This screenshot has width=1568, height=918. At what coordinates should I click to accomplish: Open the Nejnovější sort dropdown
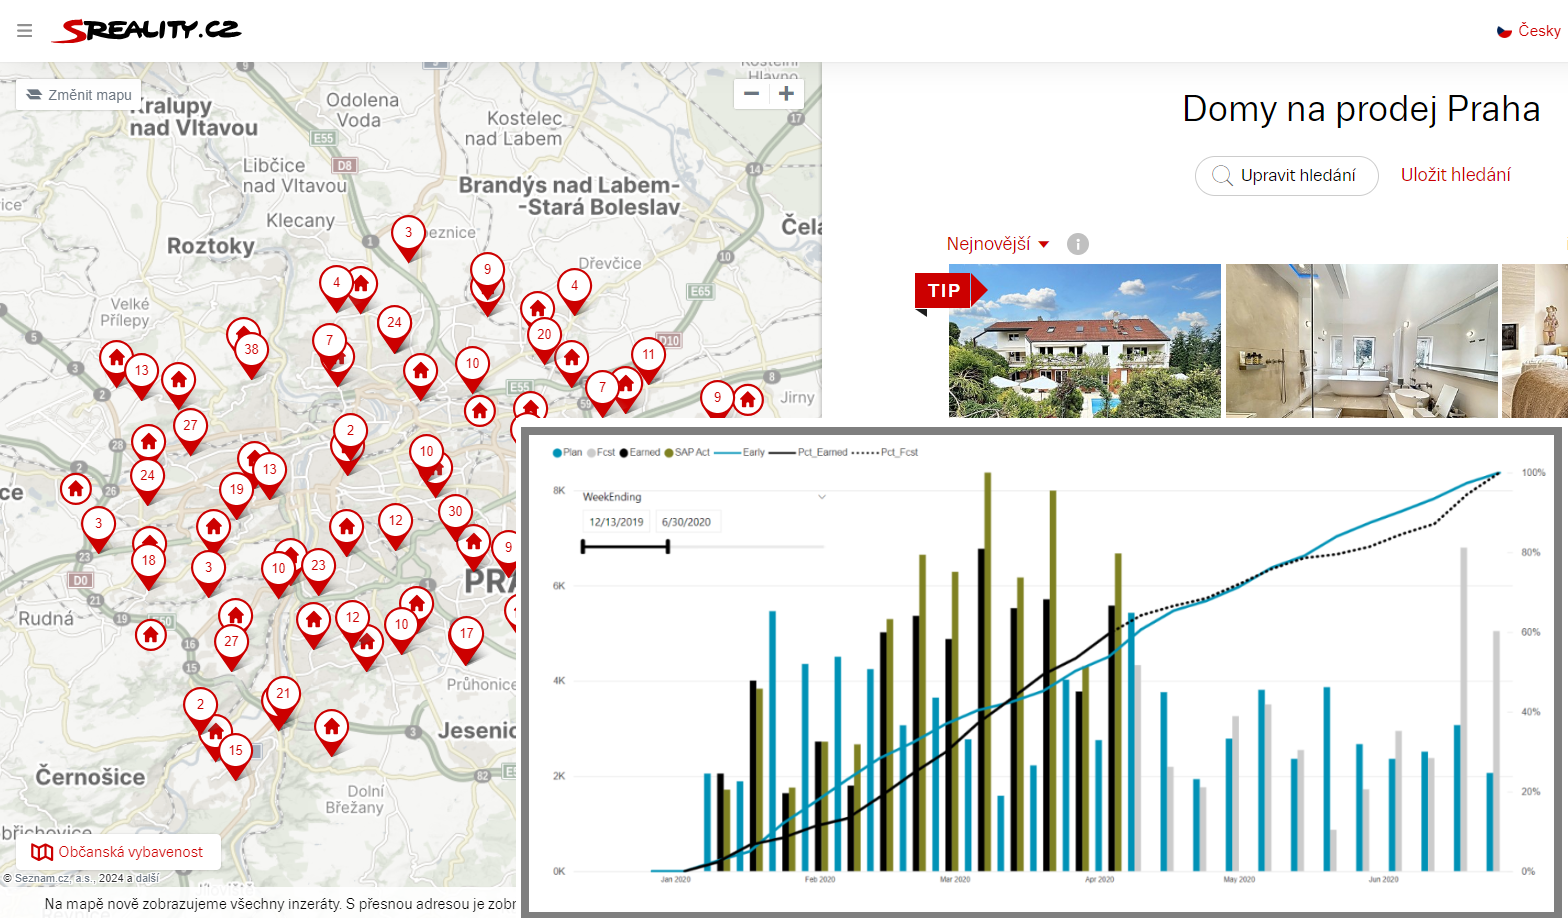point(997,244)
